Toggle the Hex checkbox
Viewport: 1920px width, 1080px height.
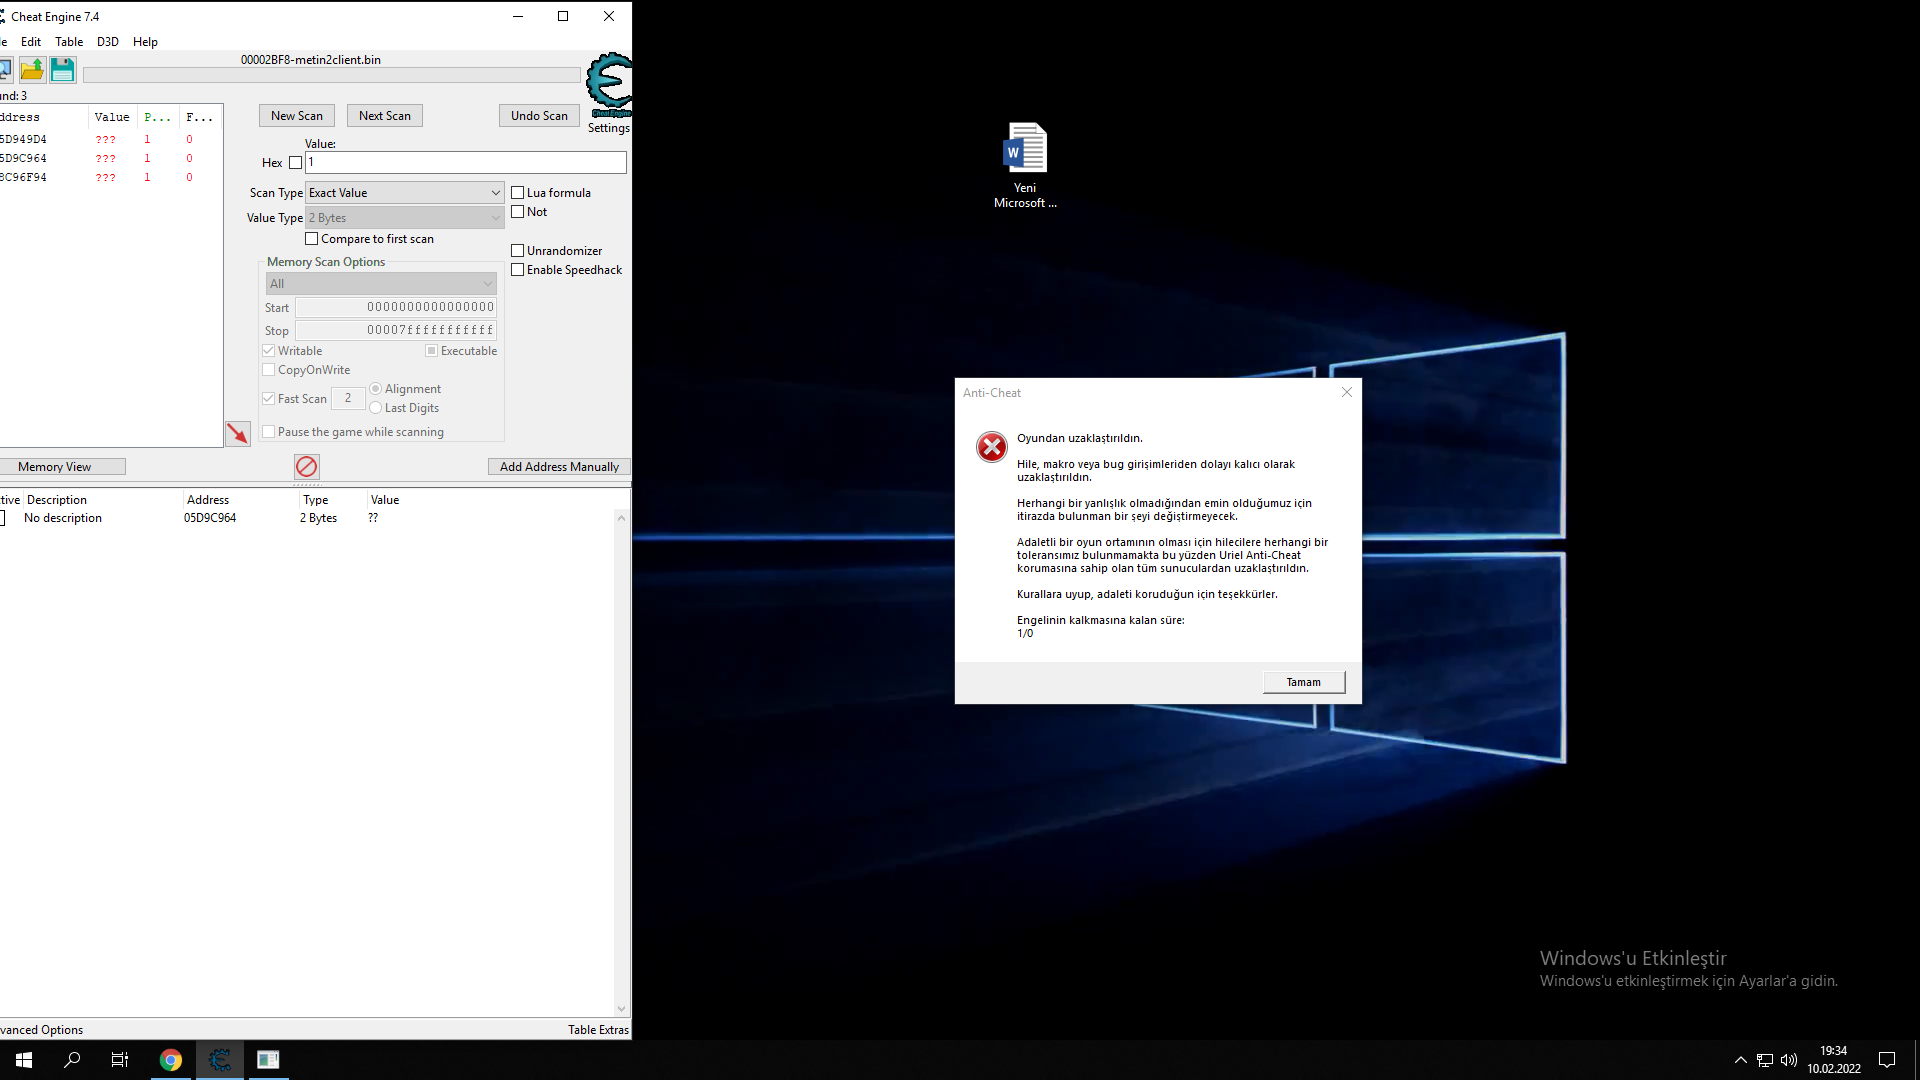click(x=295, y=163)
